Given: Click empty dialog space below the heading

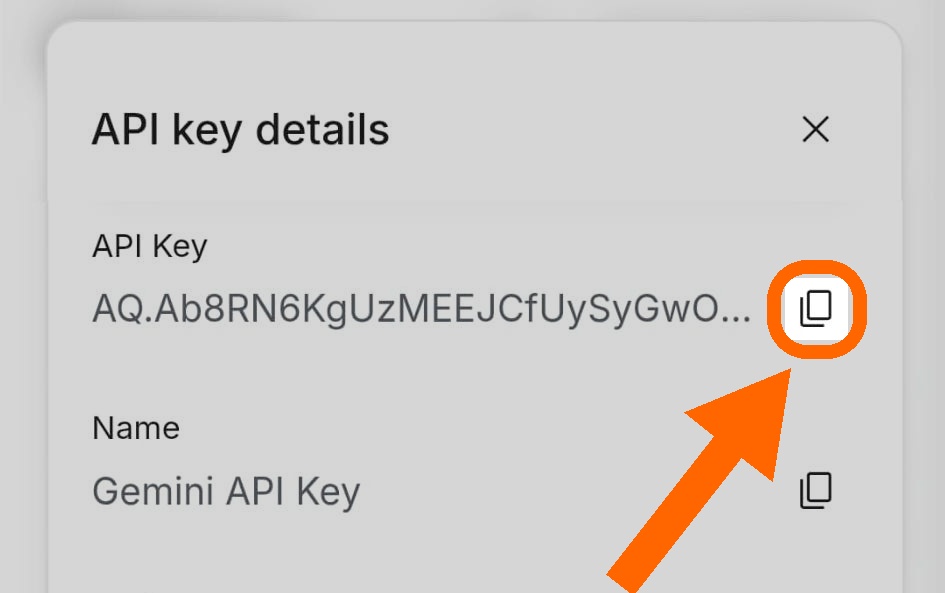Looking at the screenshot, I should (x=470, y=181).
